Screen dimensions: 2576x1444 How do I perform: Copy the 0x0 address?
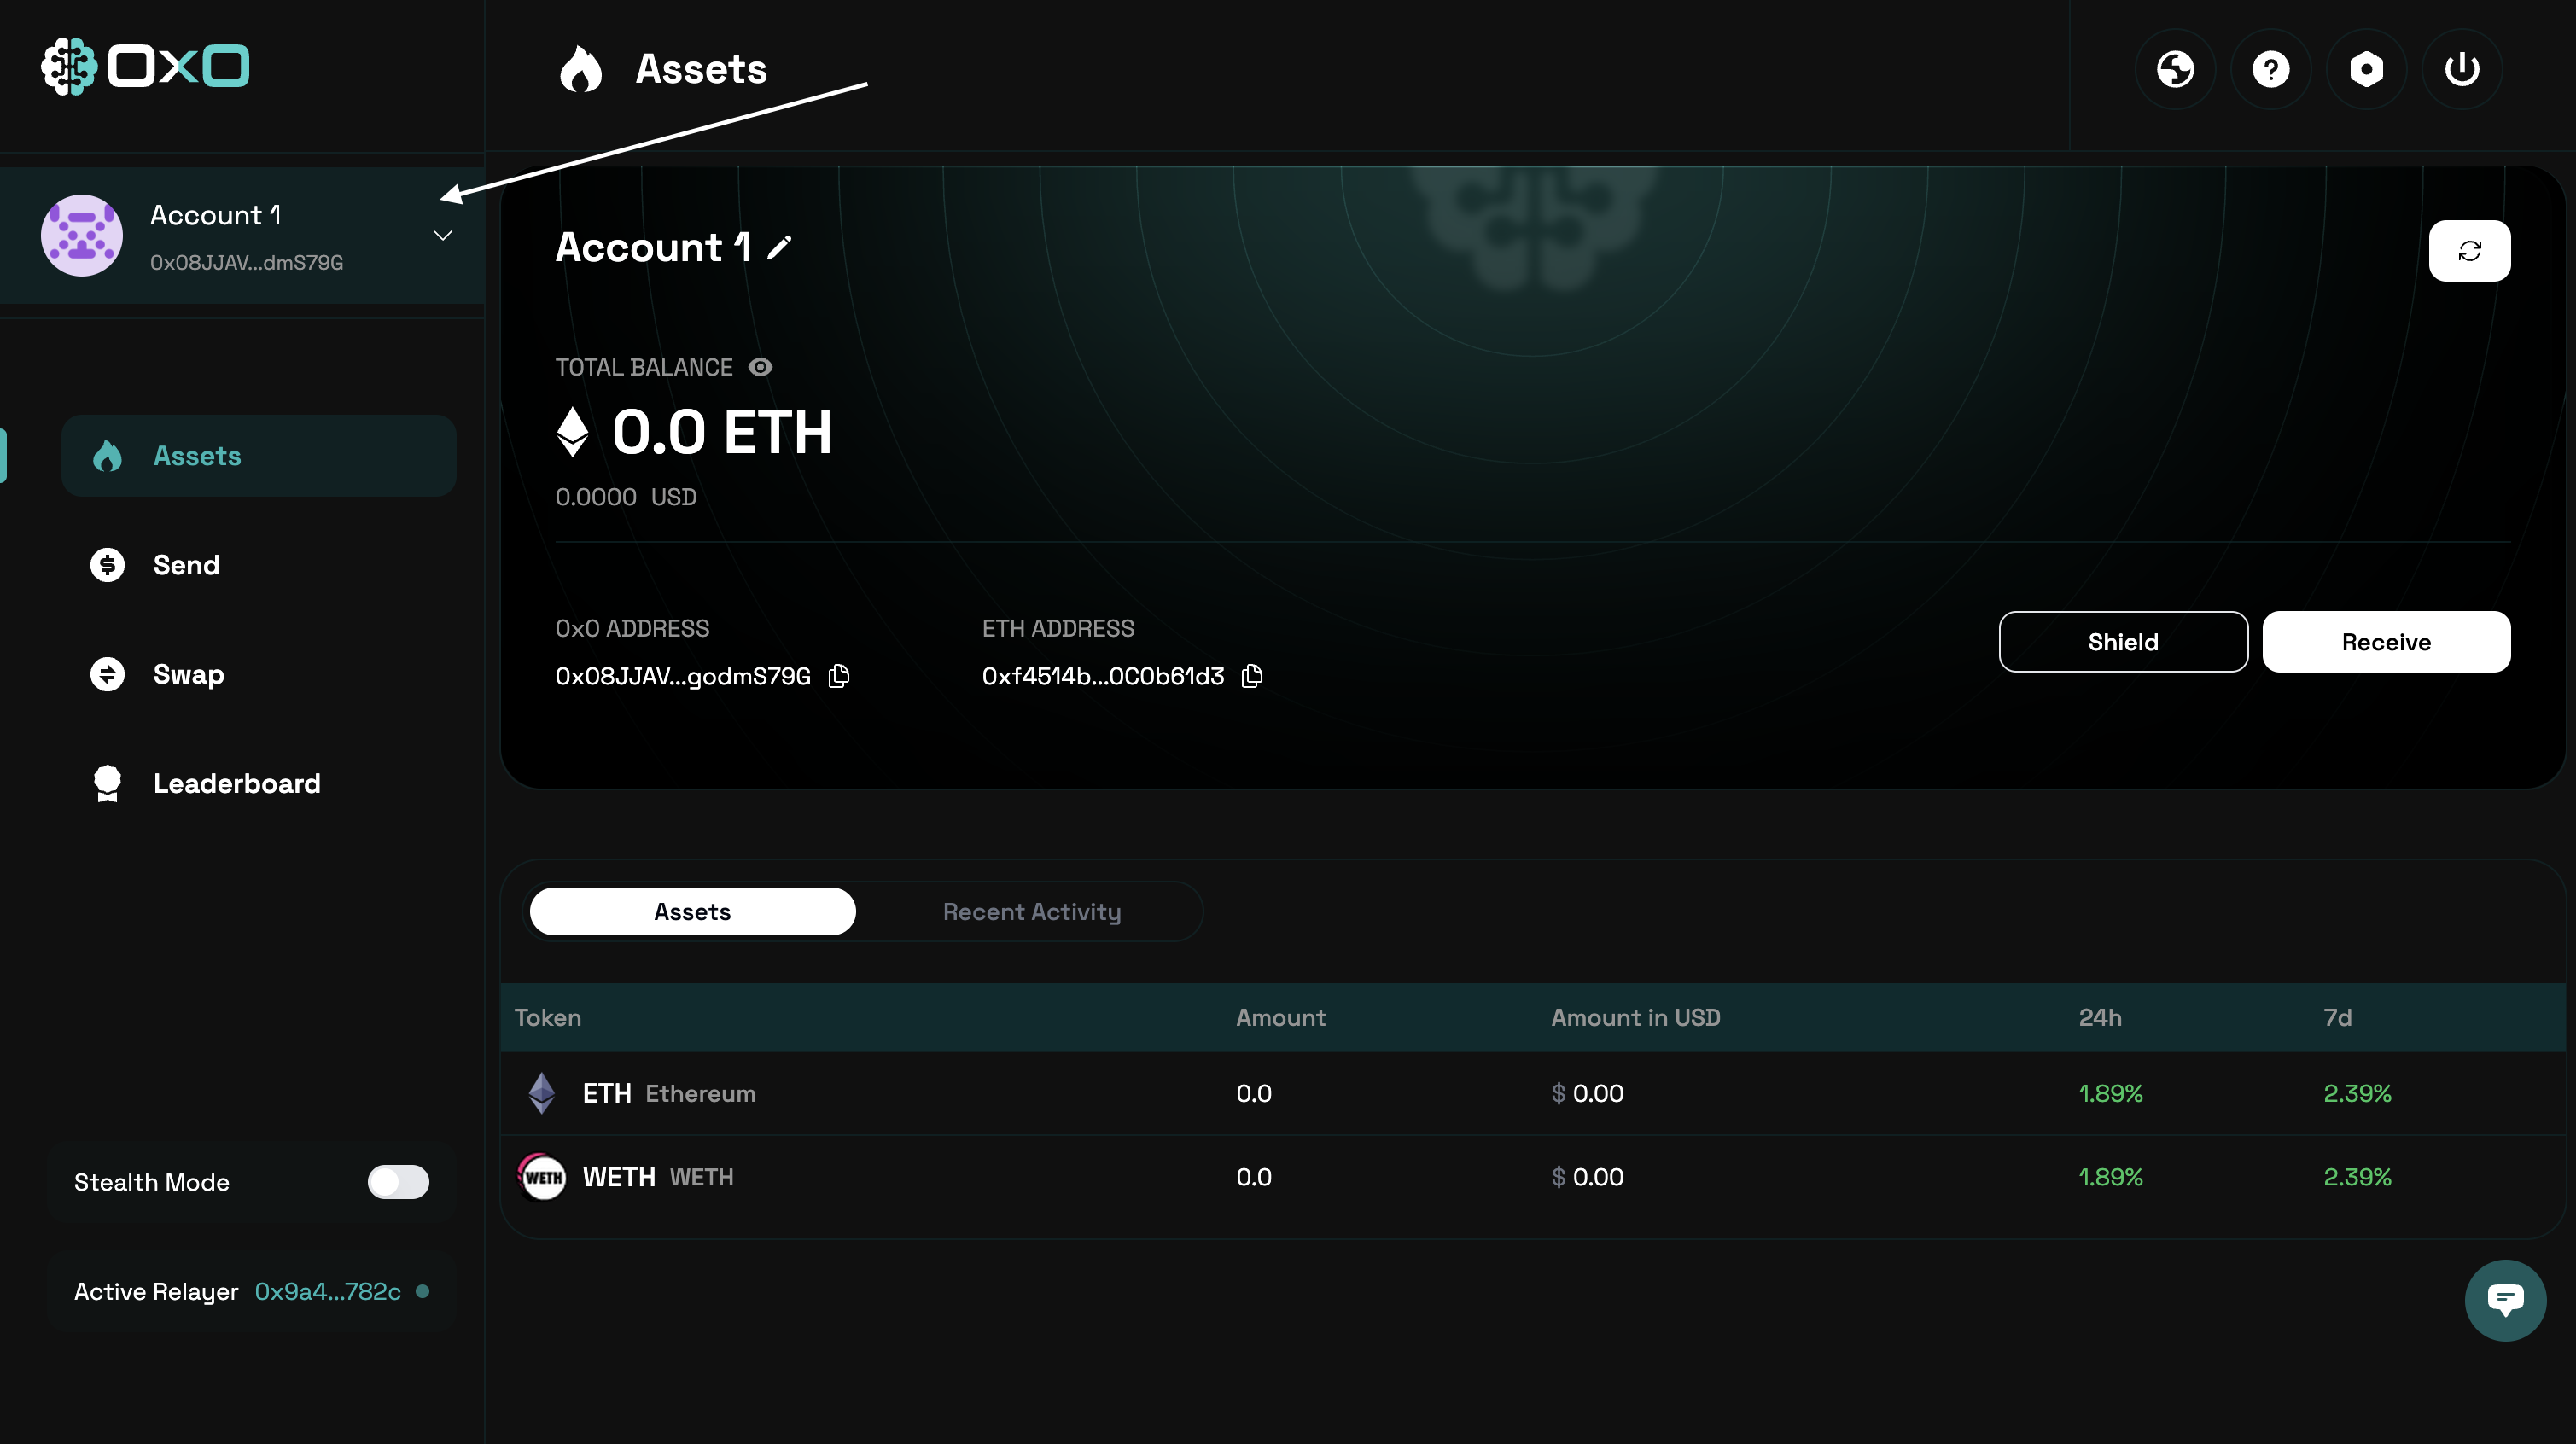(838, 676)
